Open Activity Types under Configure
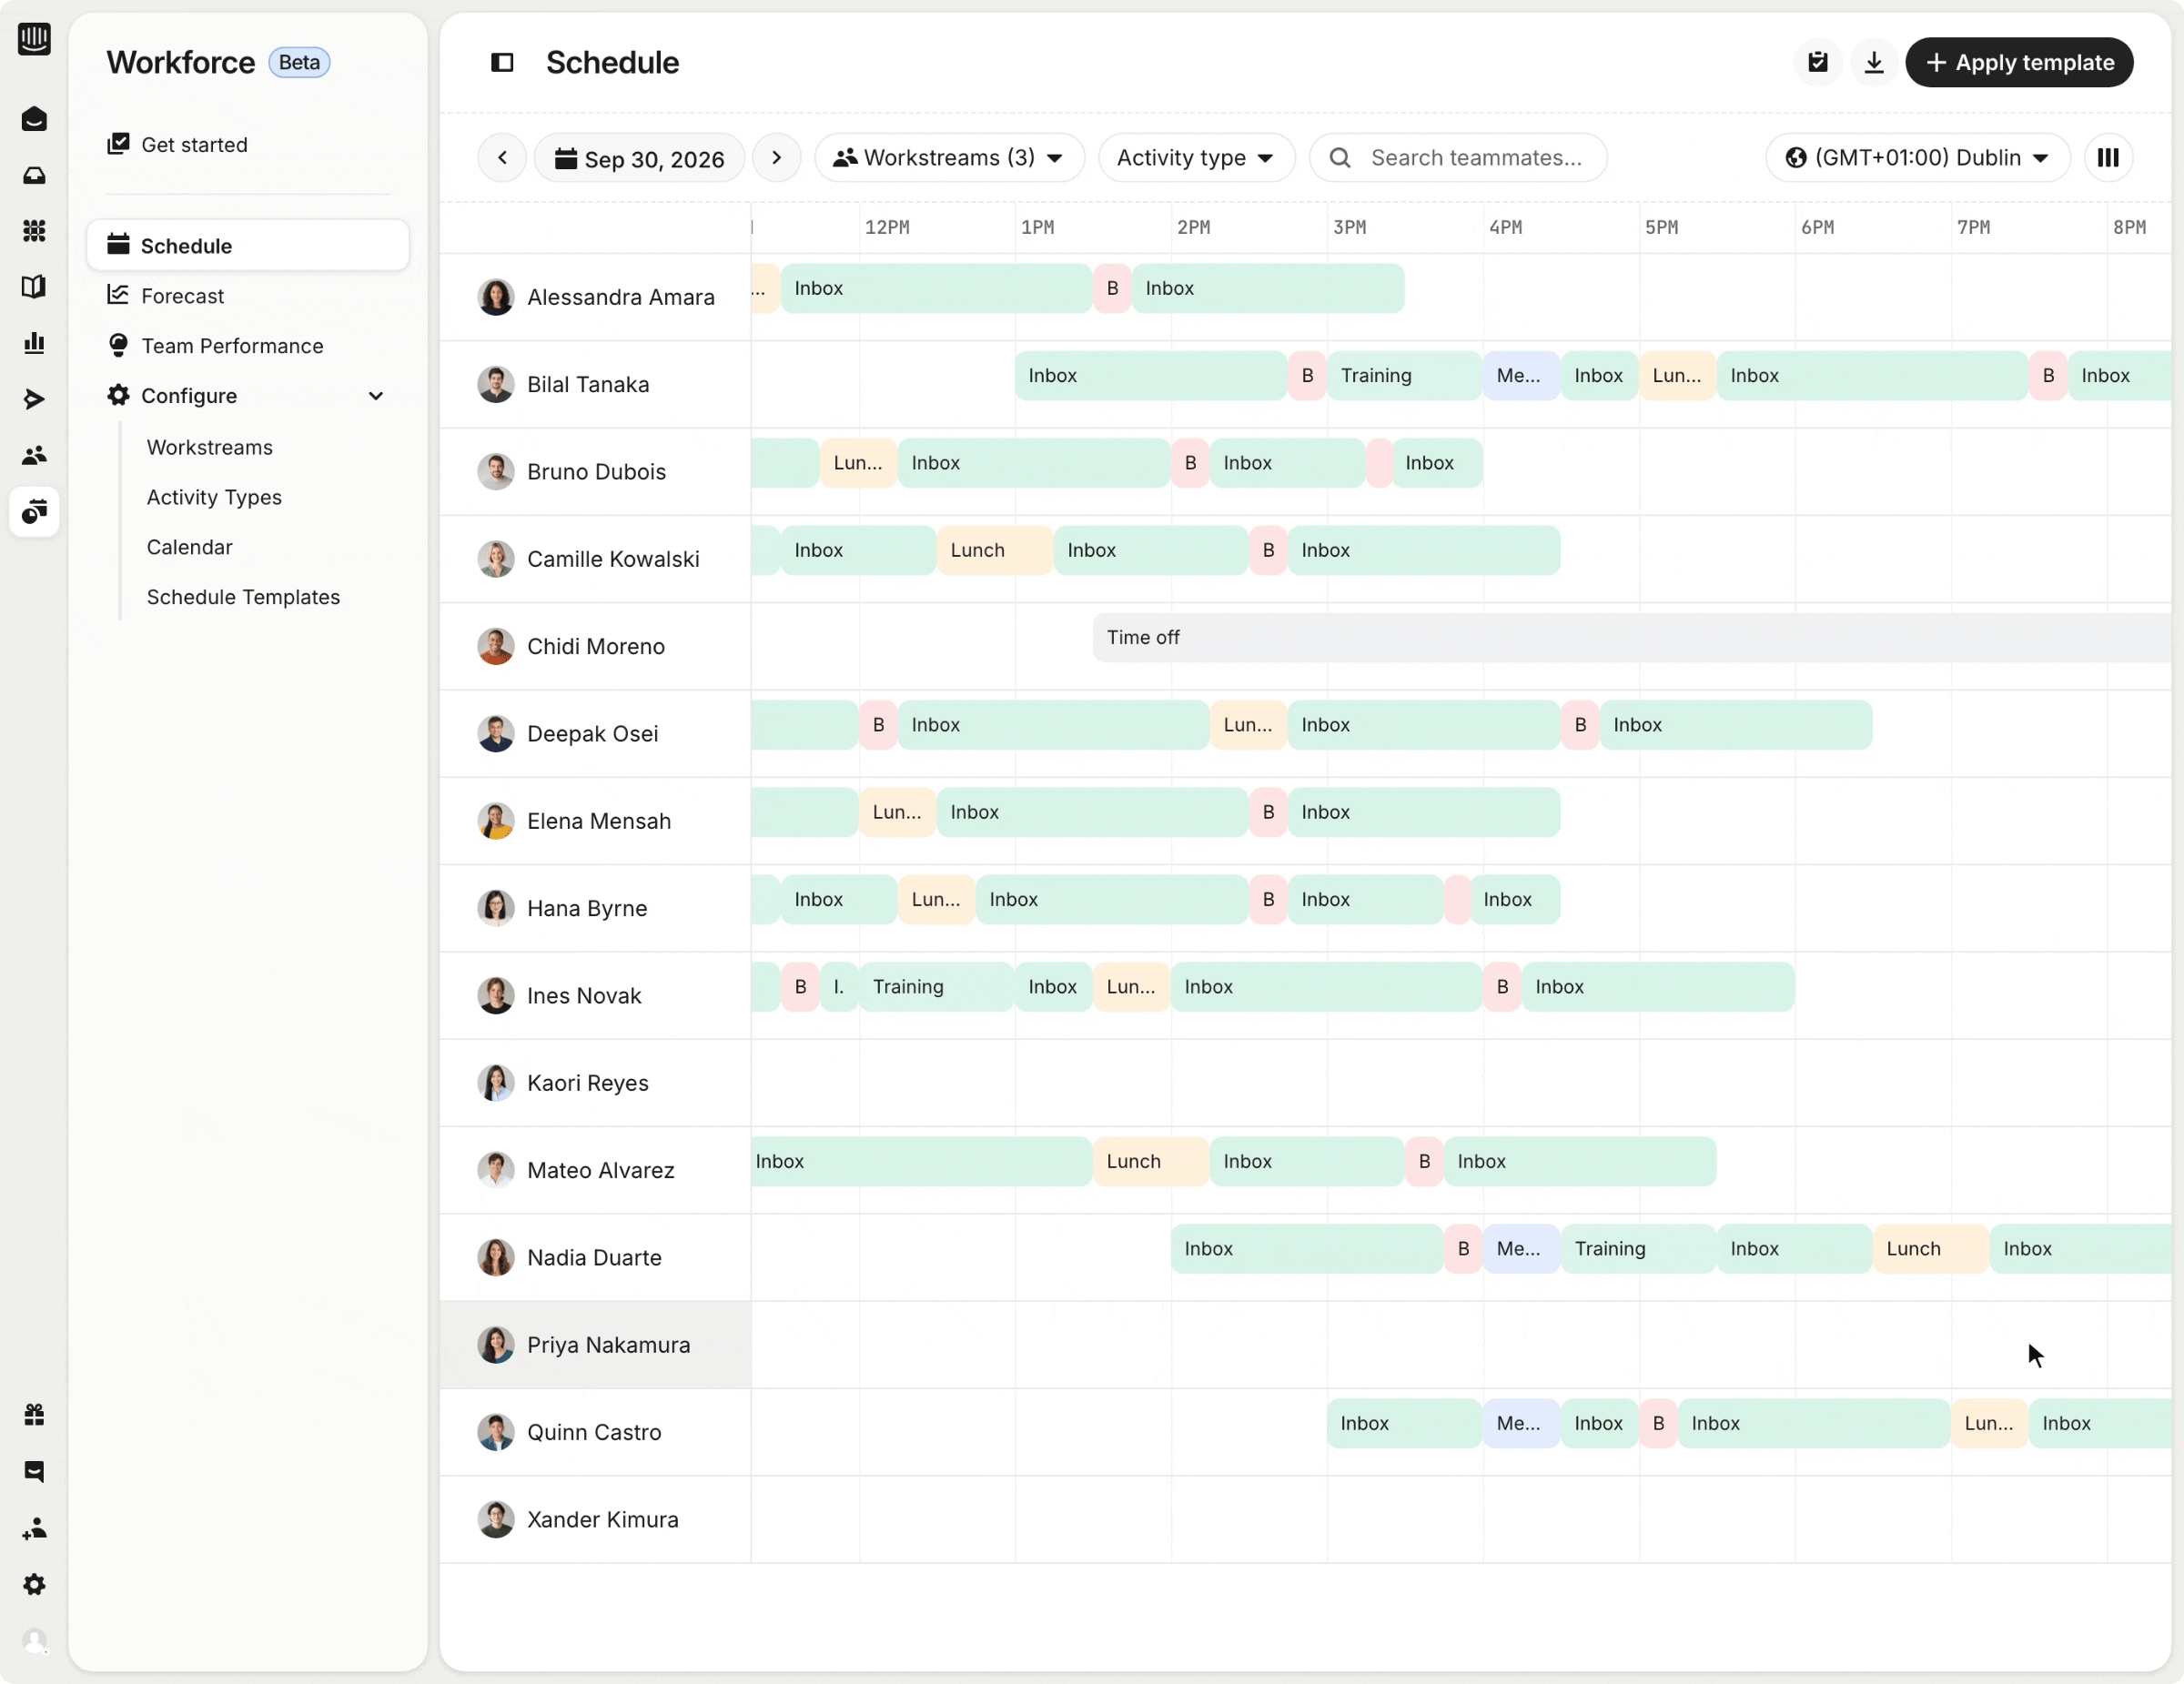The height and width of the screenshot is (1684, 2184). pos(214,497)
